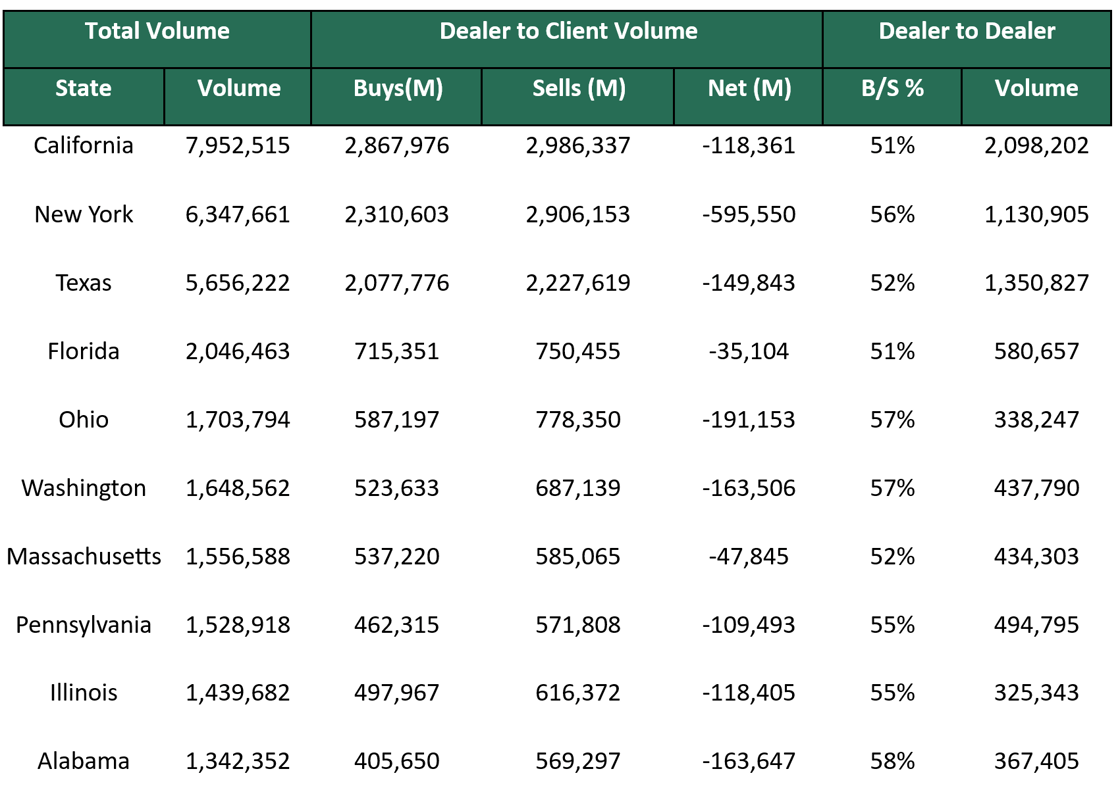
Task: Click California buys value 2,867,976
Action: point(397,146)
